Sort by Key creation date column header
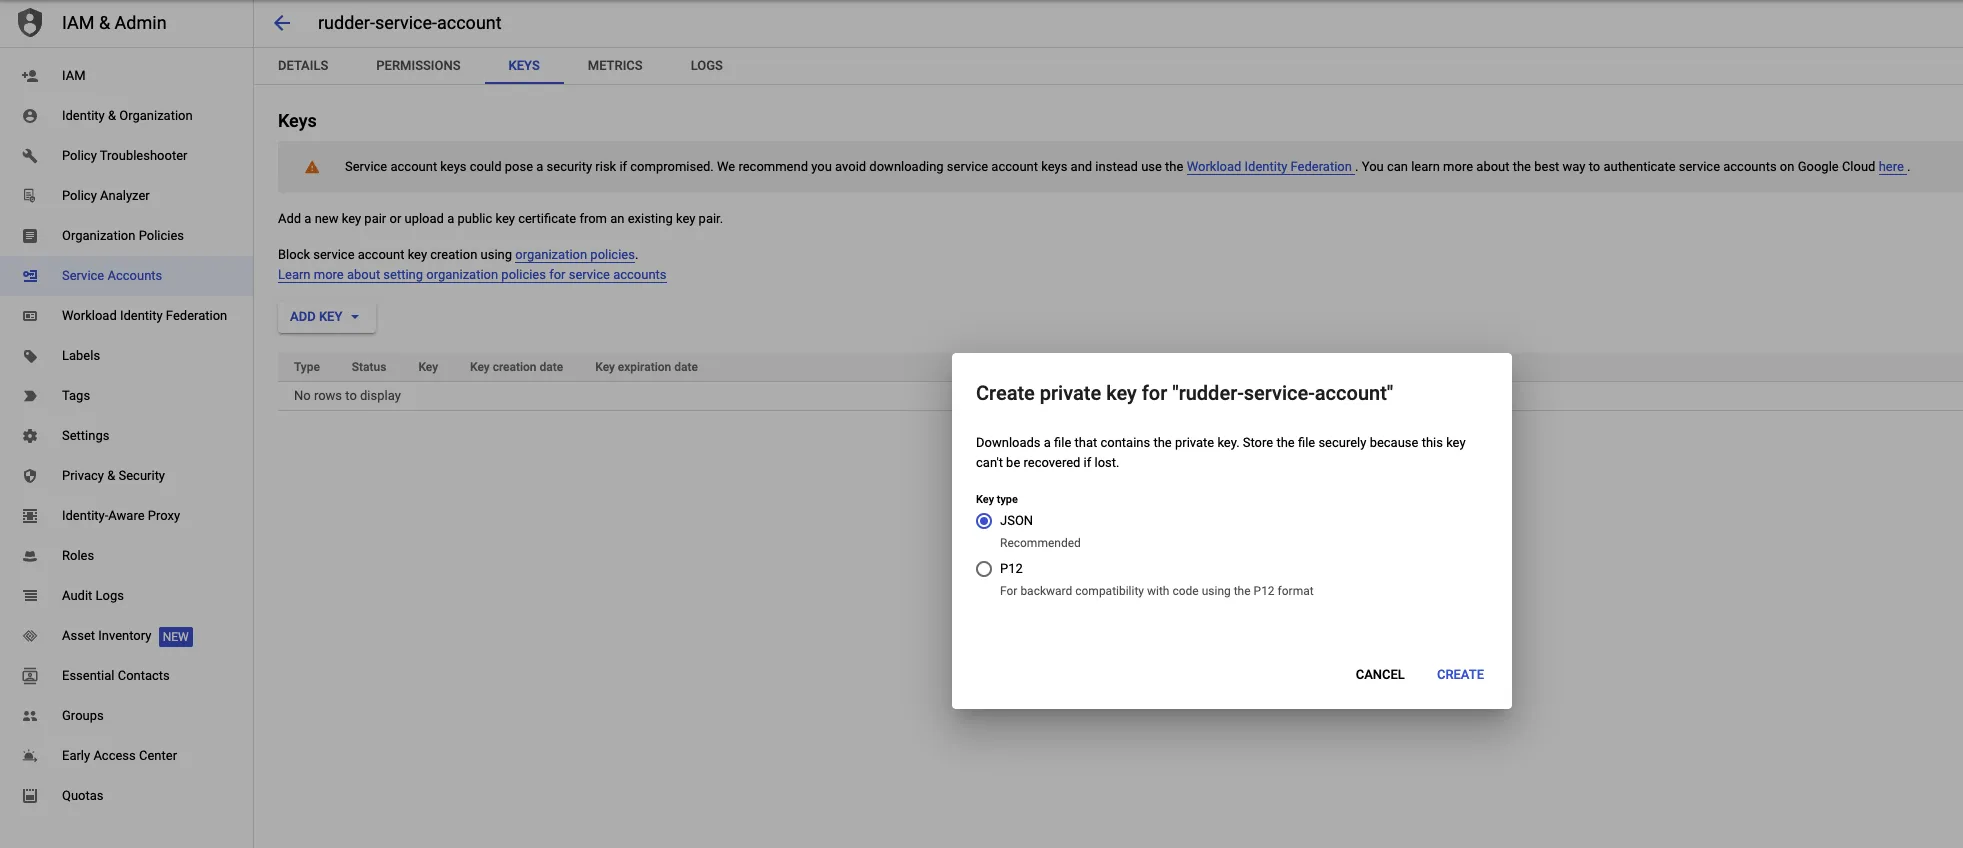The image size is (1963, 848). [x=516, y=367]
